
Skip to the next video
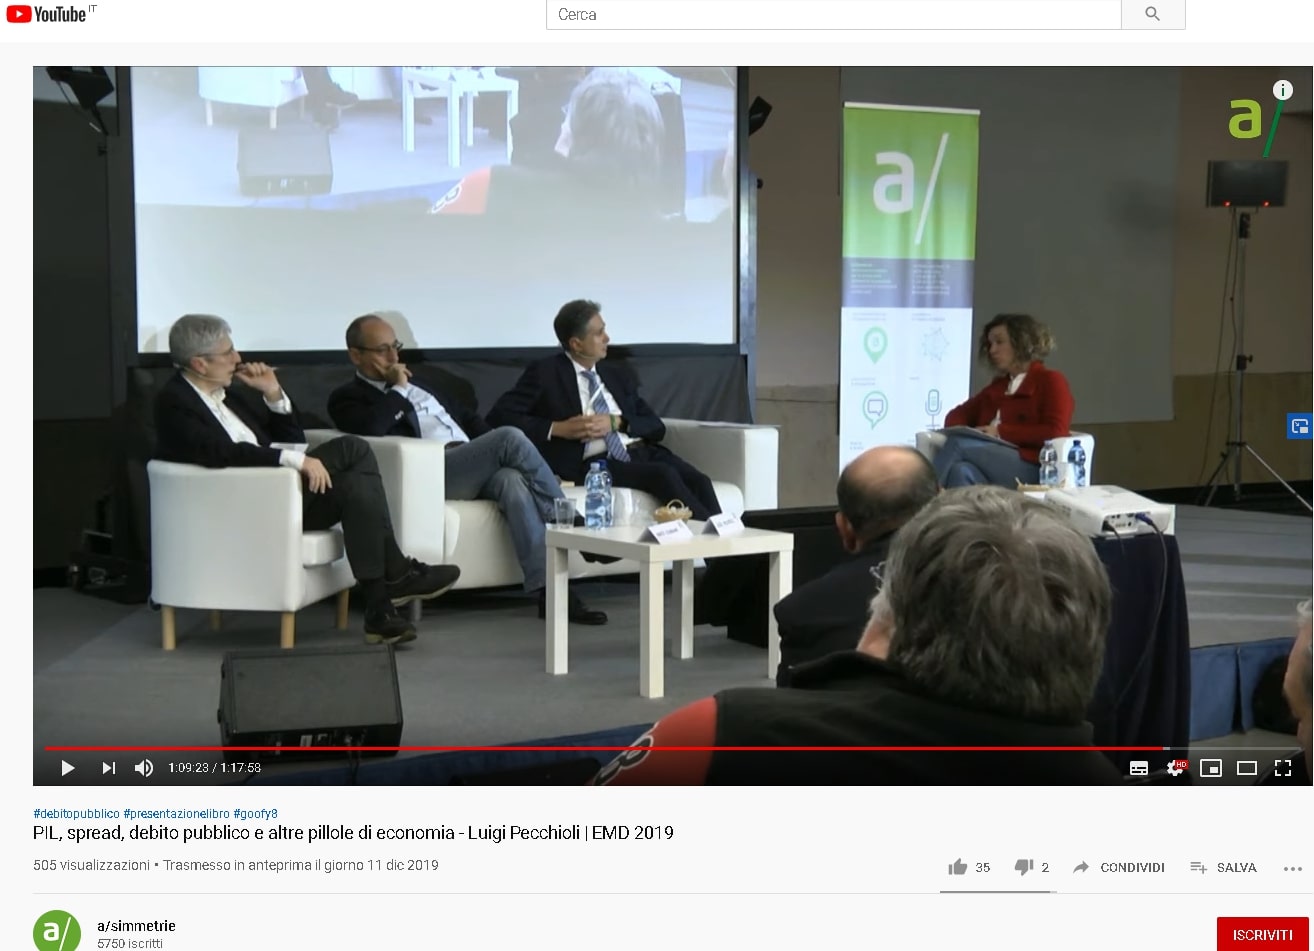point(108,768)
